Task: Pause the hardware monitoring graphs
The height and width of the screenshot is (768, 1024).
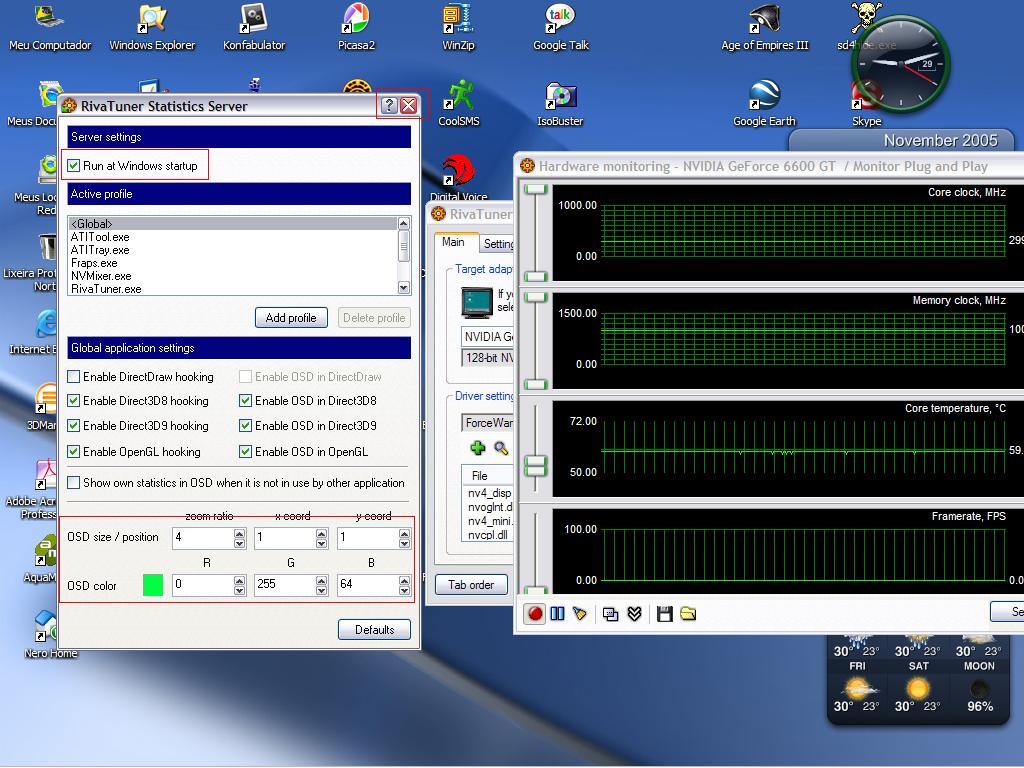Action: (557, 614)
